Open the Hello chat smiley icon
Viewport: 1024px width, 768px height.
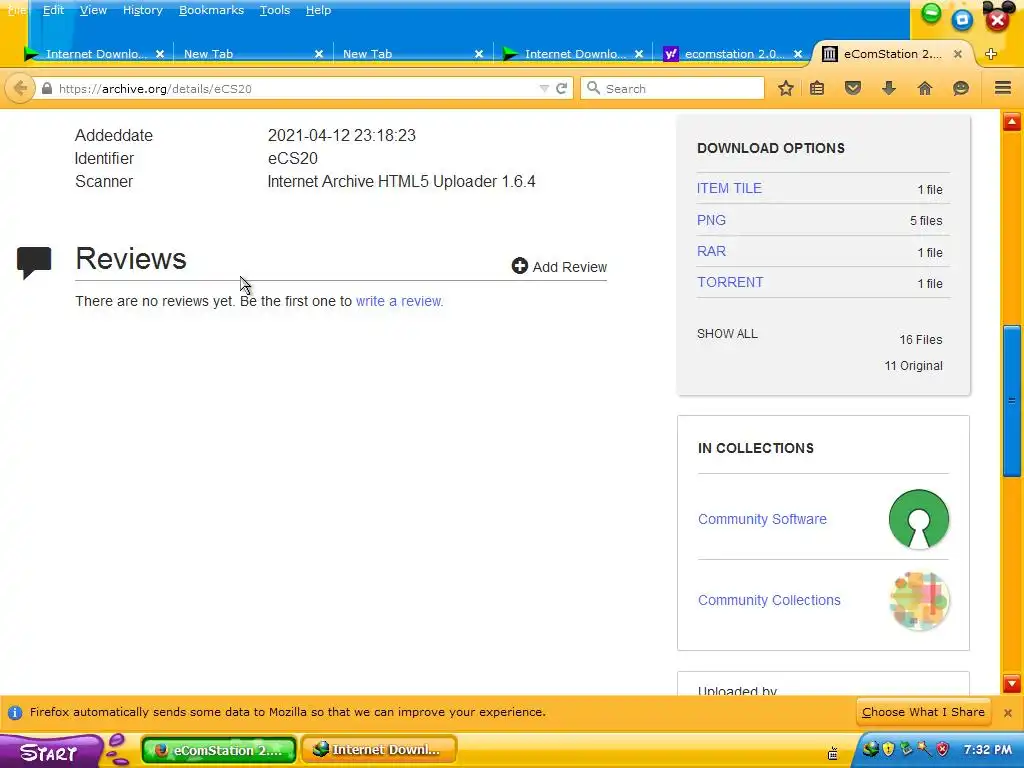click(961, 88)
